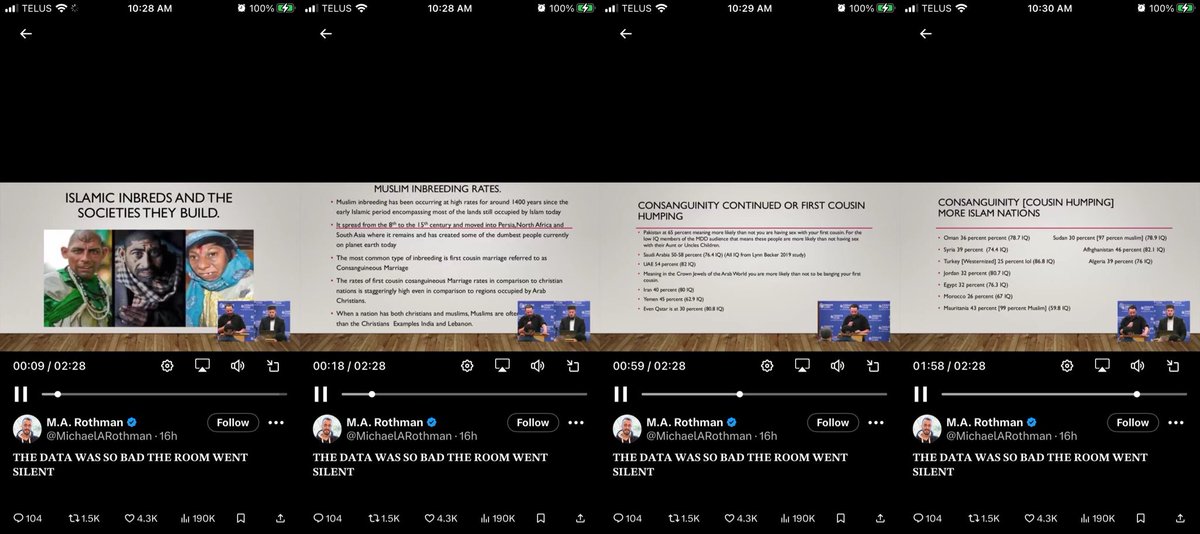The width and height of the screenshot is (1200, 534).
Task: Open the more options dots in the 01:58 screenshot
Action: [1176, 422]
